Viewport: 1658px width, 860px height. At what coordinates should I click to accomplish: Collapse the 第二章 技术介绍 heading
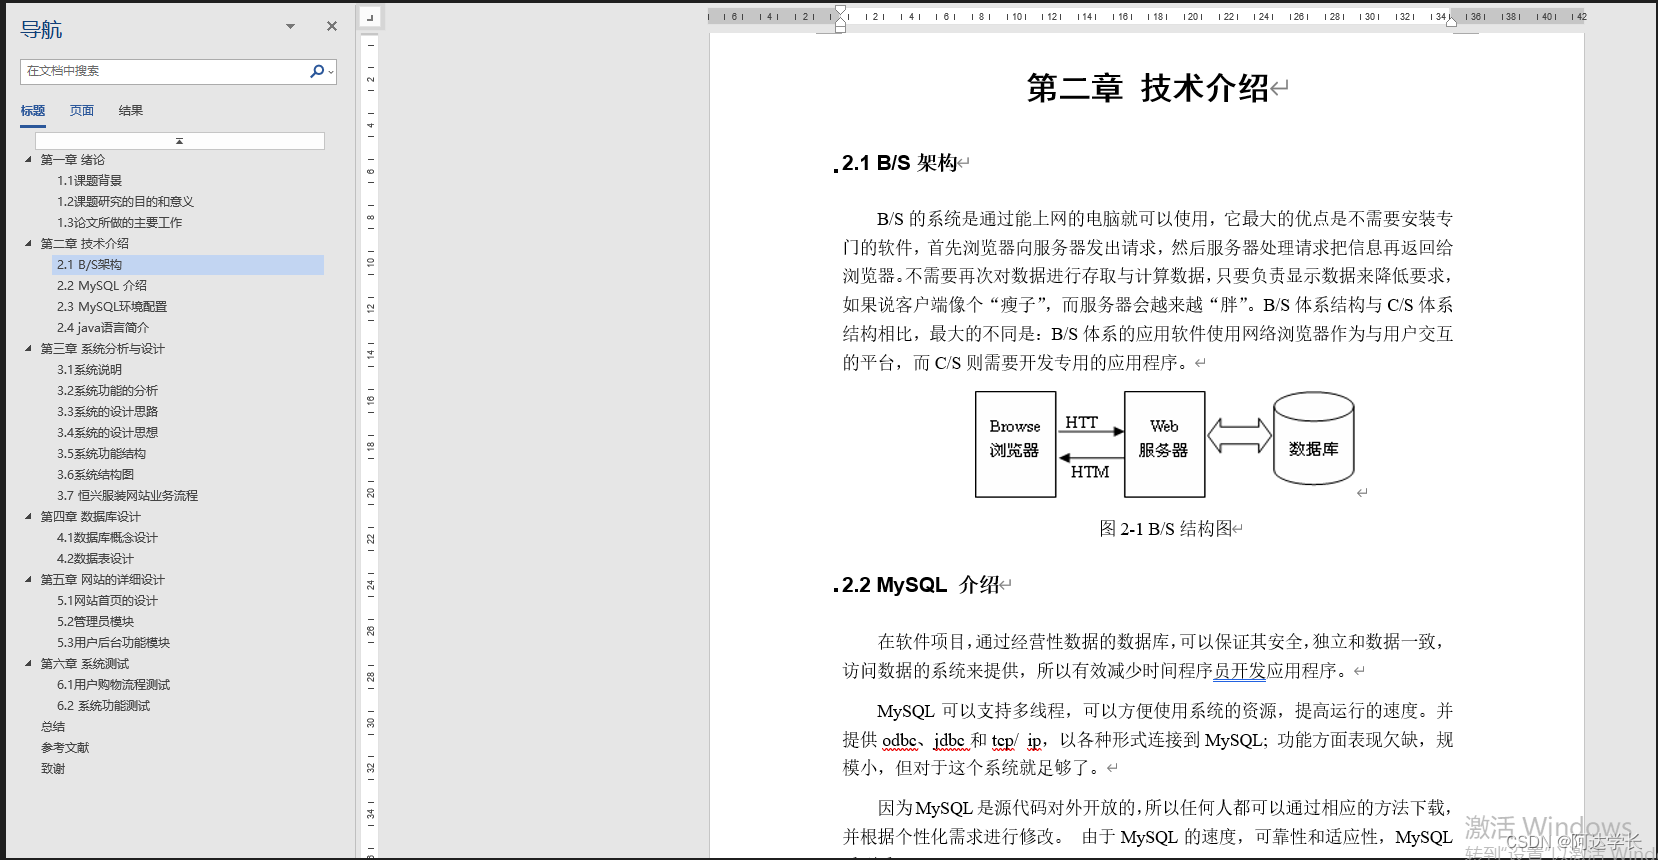coord(28,244)
